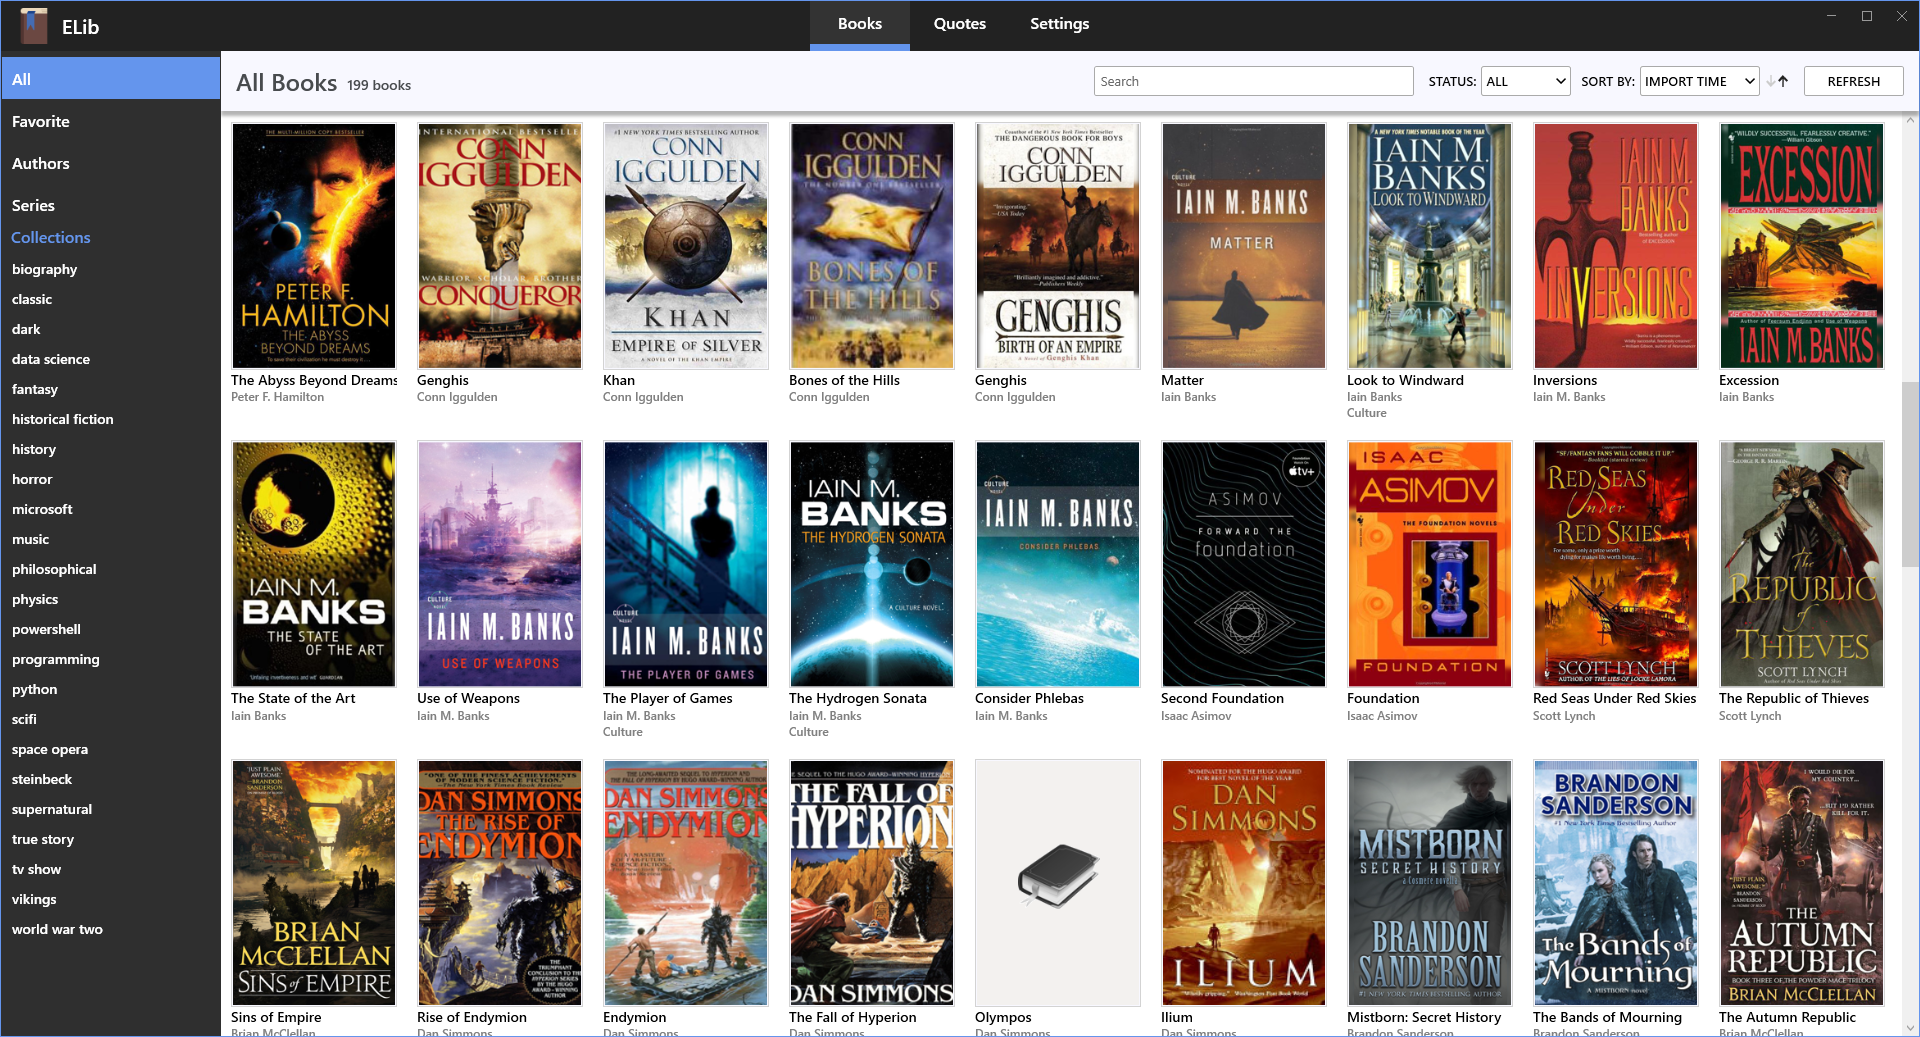Open Genghis Birth of an Empire cover
This screenshot has height=1037, width=1920.
click(1058, 246)
